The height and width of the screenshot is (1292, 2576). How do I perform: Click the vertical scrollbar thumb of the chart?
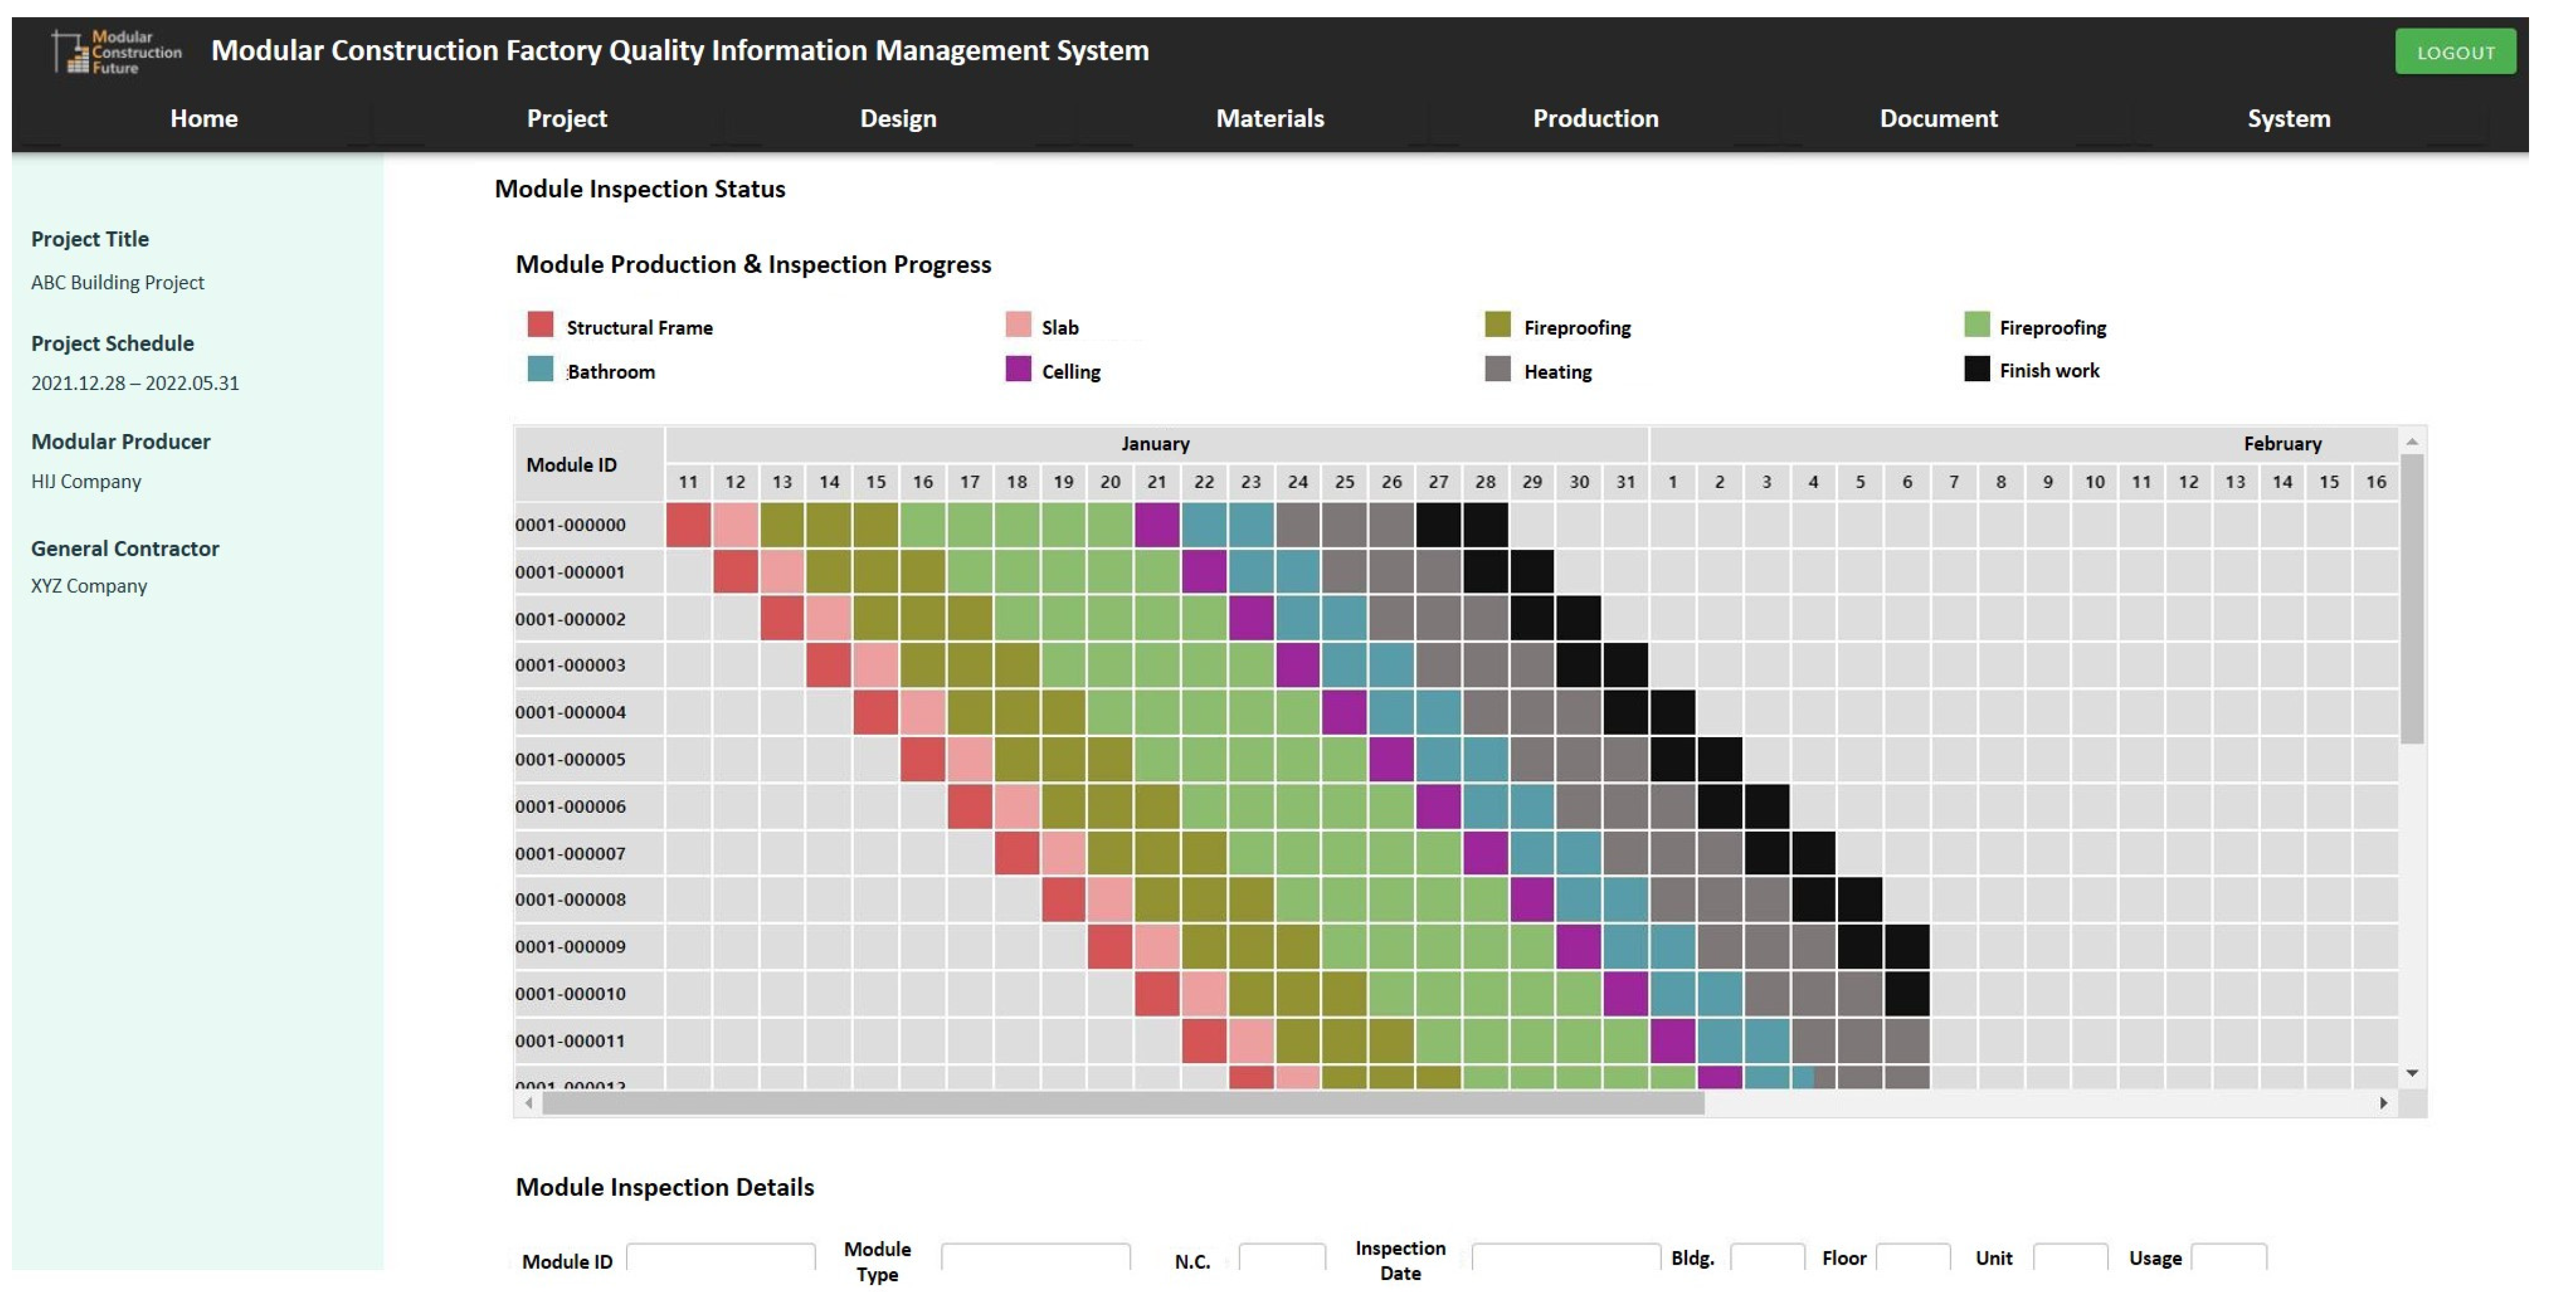(2411, 600)
